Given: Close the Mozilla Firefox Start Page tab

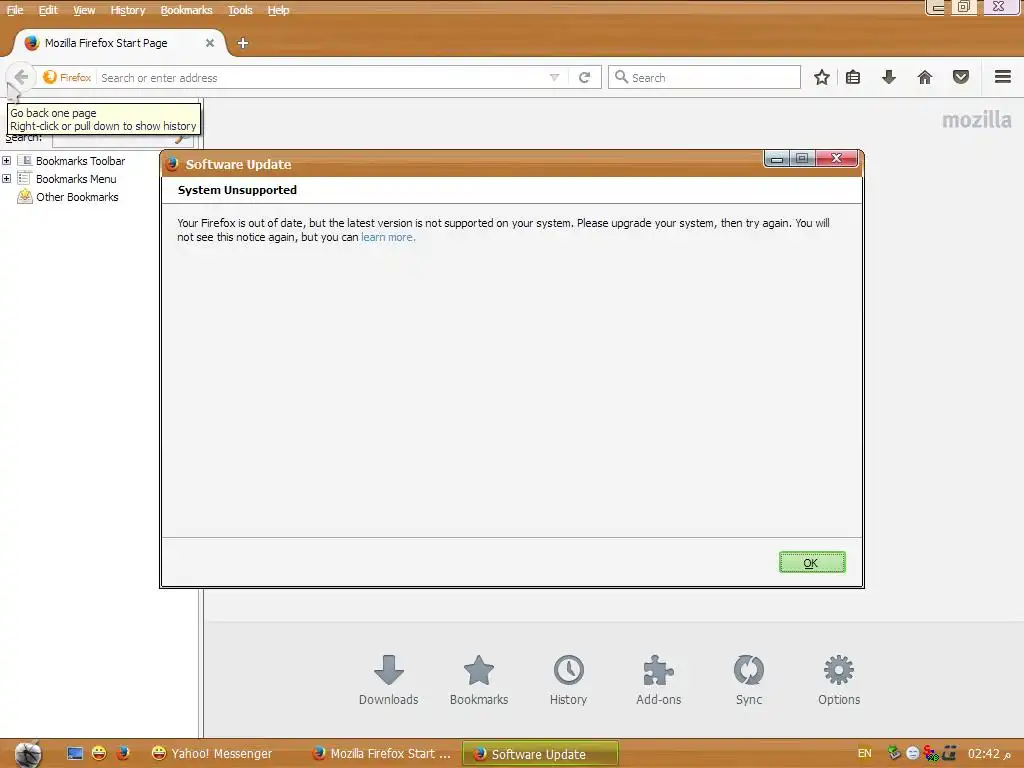Looking at the screenshot, I should (x=210, y=43).
